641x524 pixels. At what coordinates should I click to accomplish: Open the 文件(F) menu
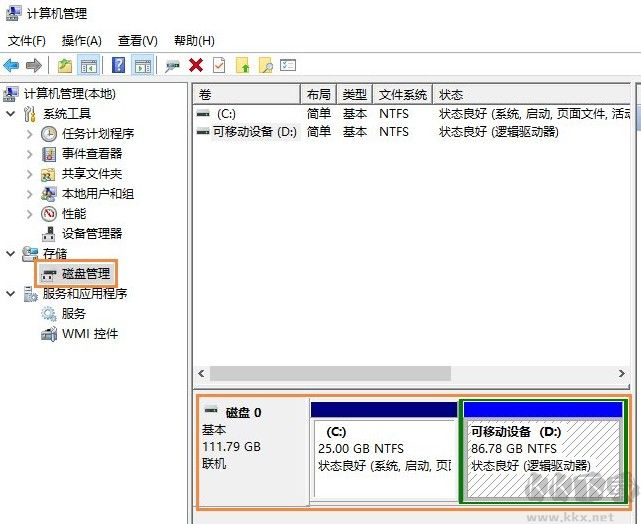coord(27,40)
